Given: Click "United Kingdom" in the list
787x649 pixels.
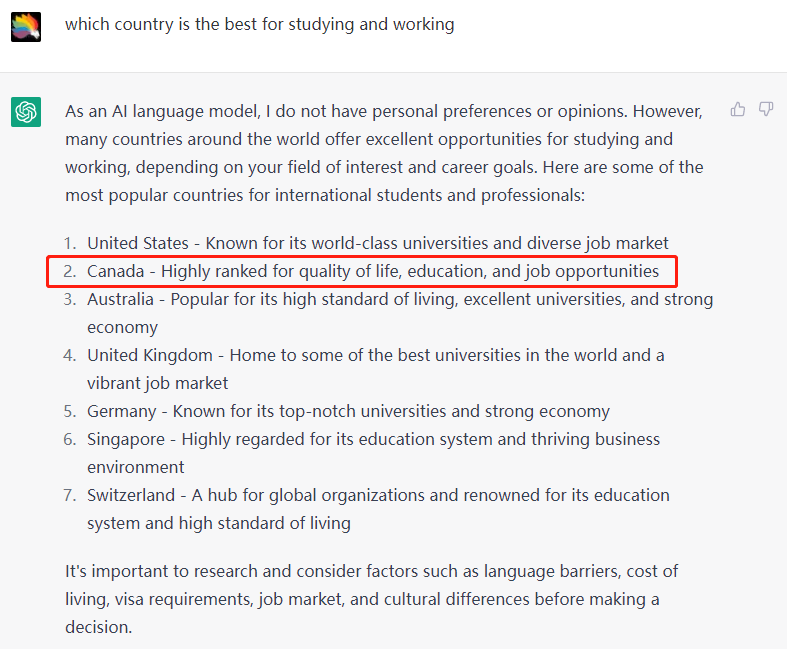Looking at the screenshot, I should (x=150, y=355).
